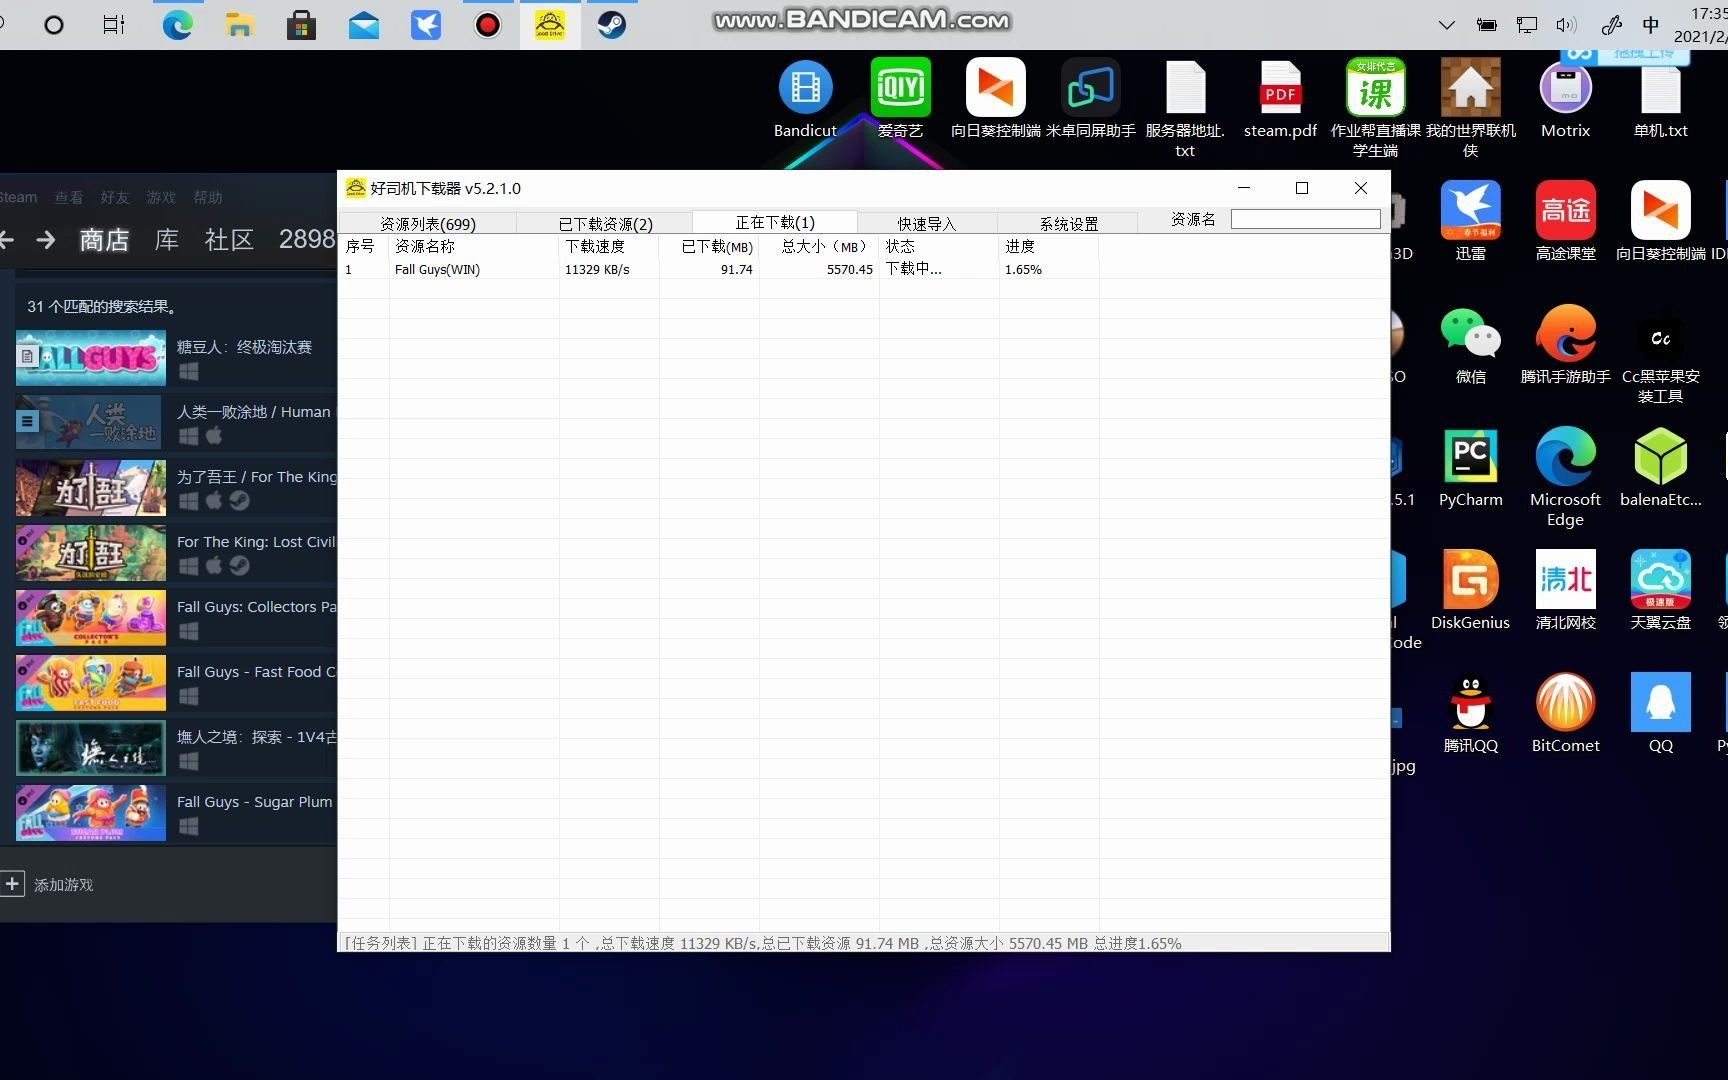Open the volume control in tray

tap(1566, 25)
